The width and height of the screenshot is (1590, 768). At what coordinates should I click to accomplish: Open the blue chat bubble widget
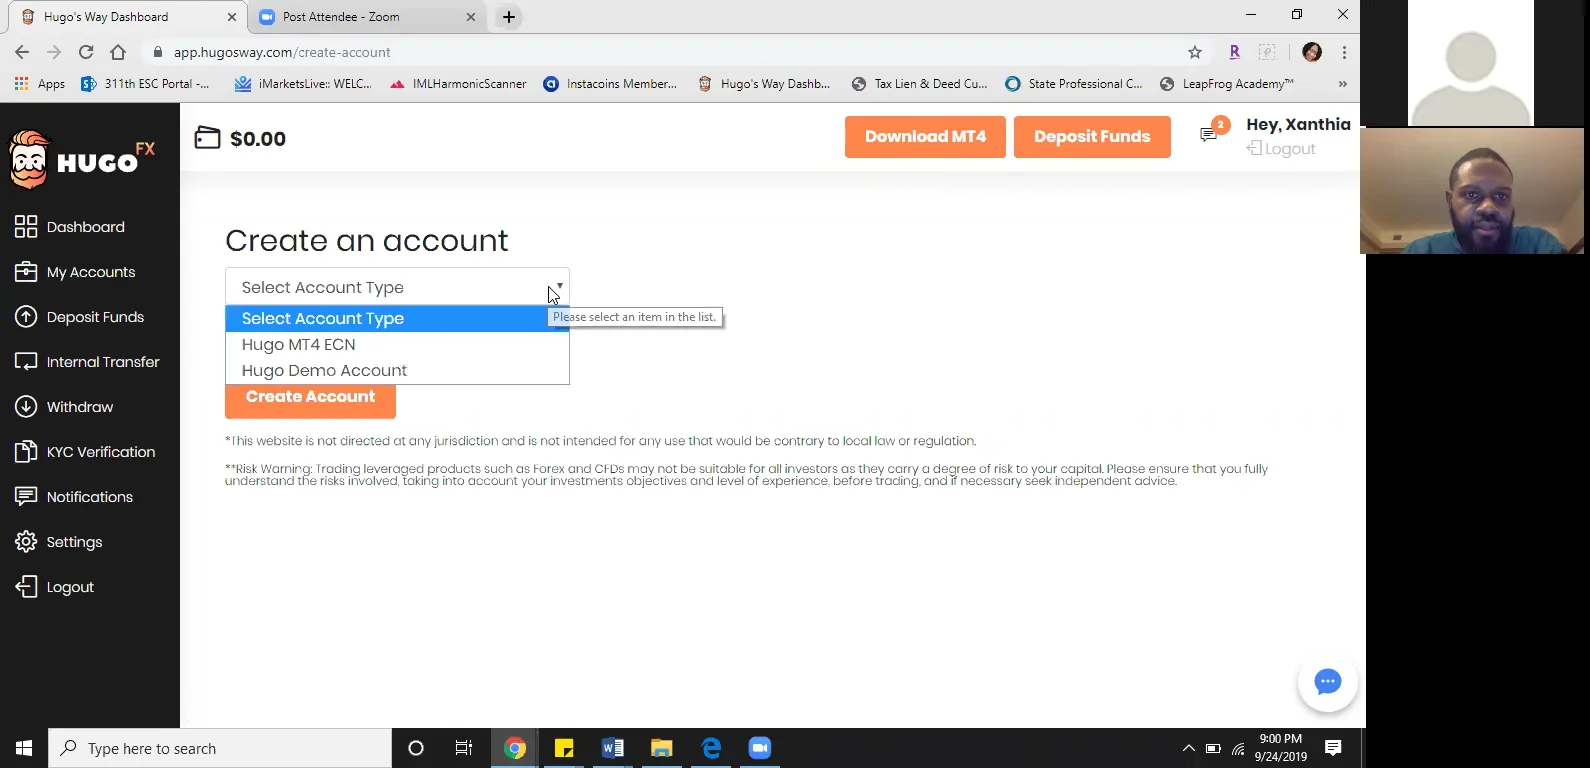tap(1327, 682)
